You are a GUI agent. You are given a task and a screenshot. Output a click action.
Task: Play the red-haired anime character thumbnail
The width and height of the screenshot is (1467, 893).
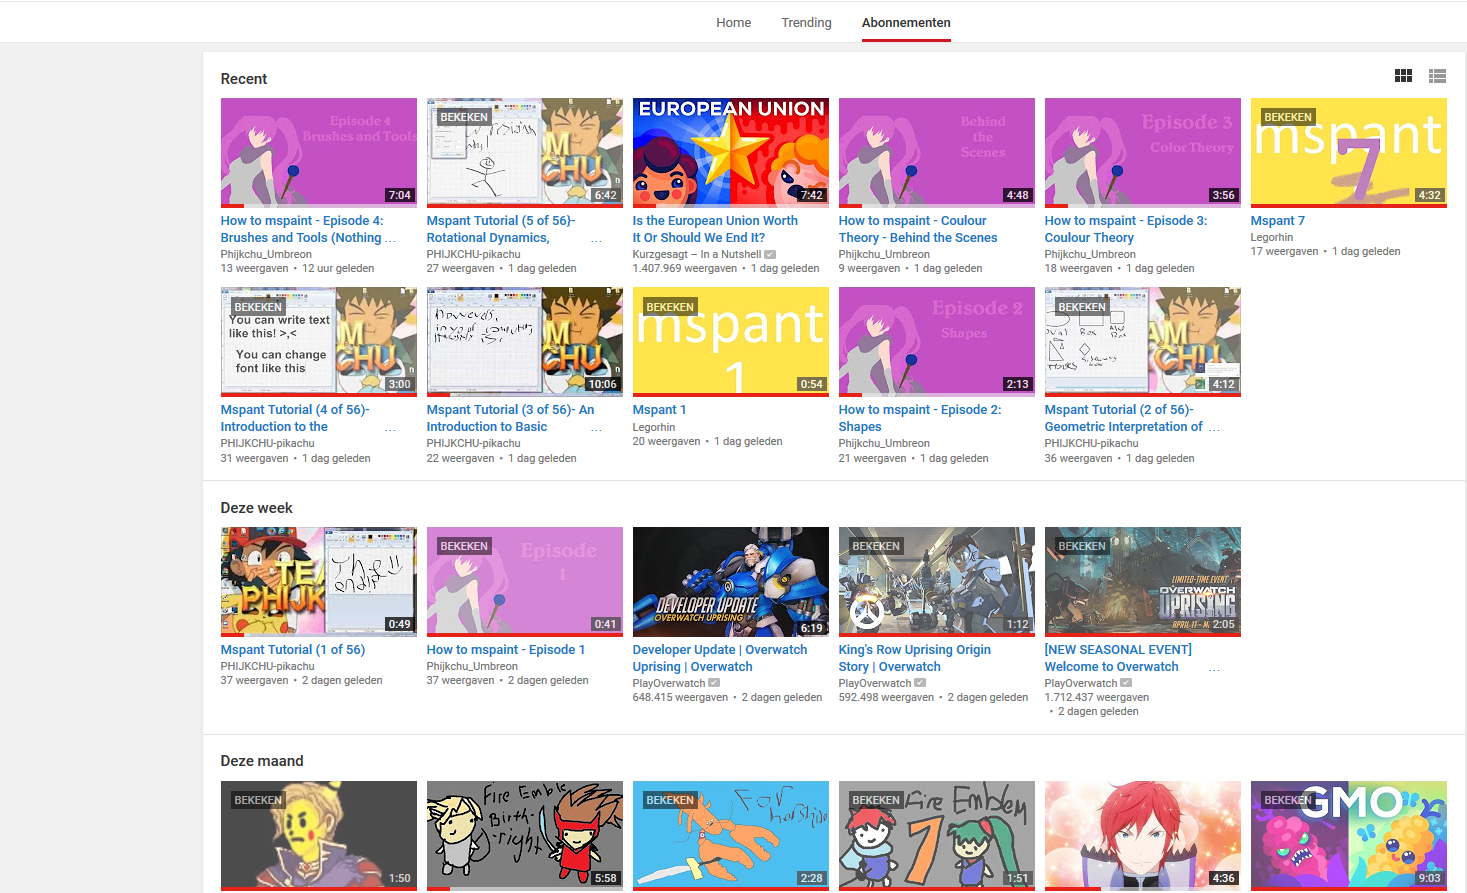[1143, 835]
